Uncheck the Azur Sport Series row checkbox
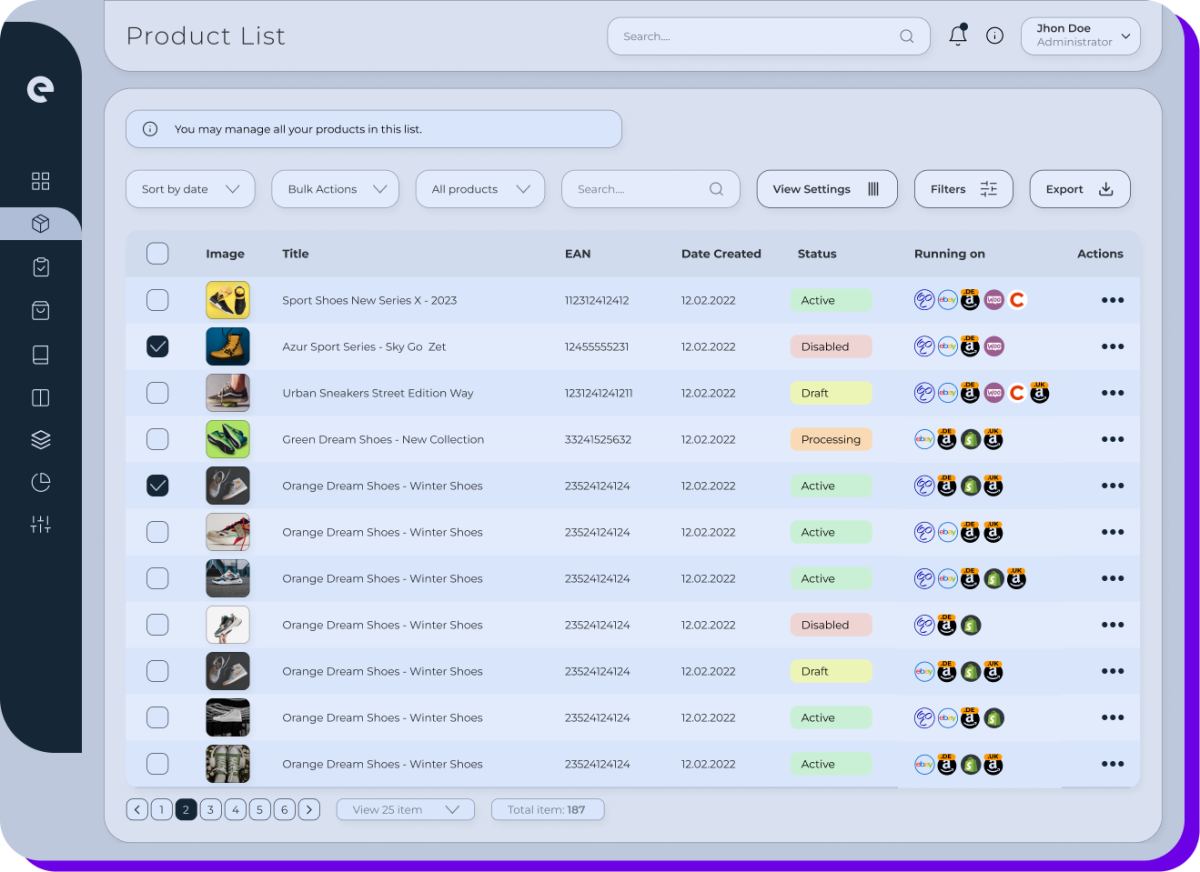 157,346
